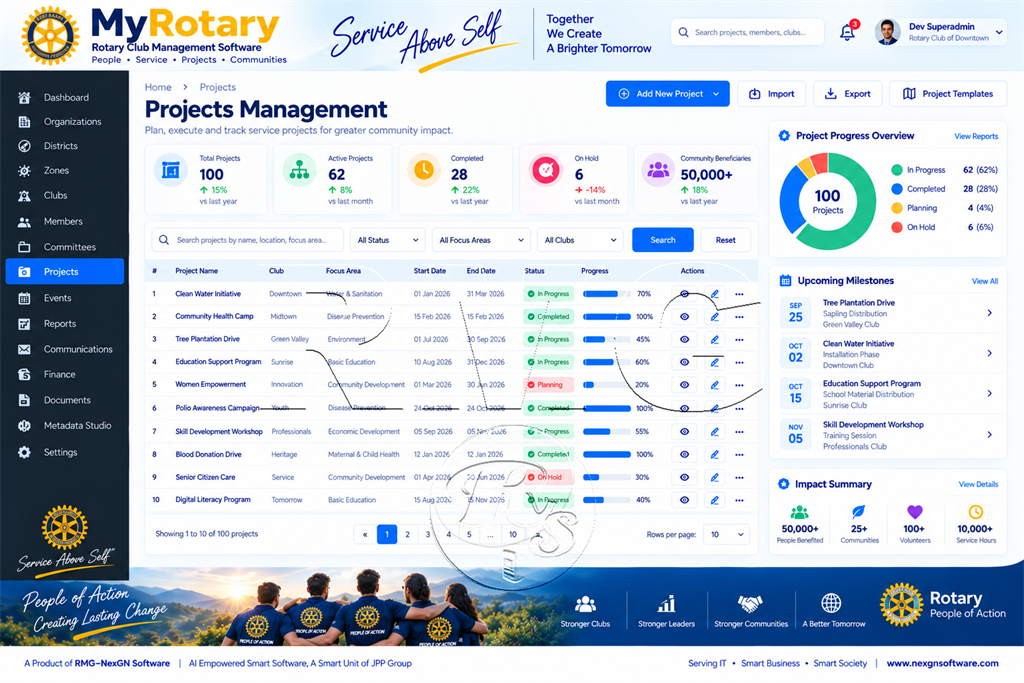
Task: Click the On Hold card icon
Action: coord(547,170)
